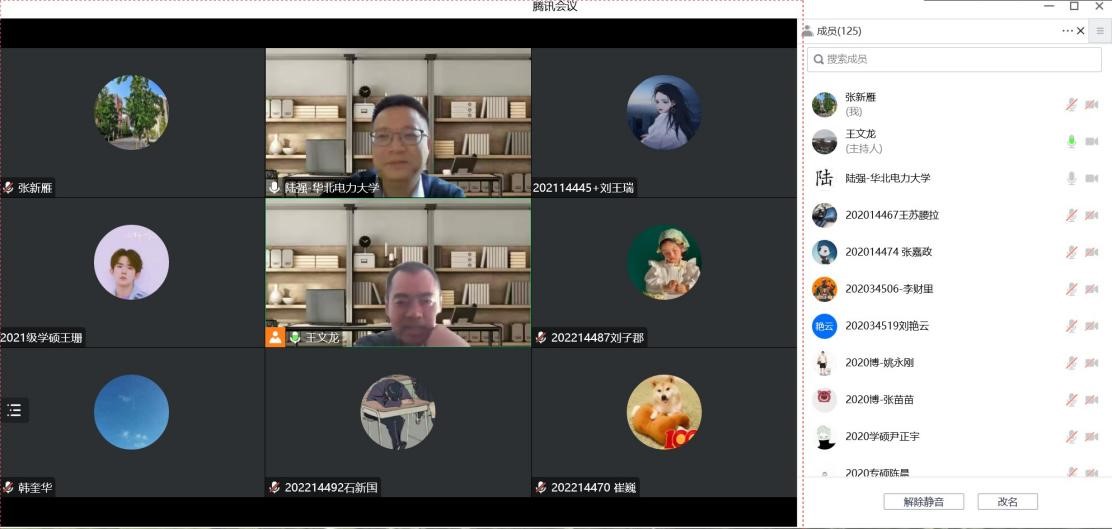This screenshot has width=1112, height=529.
Task: Click the green microphone icon for 王文龙
Action: coord(1071,141)
